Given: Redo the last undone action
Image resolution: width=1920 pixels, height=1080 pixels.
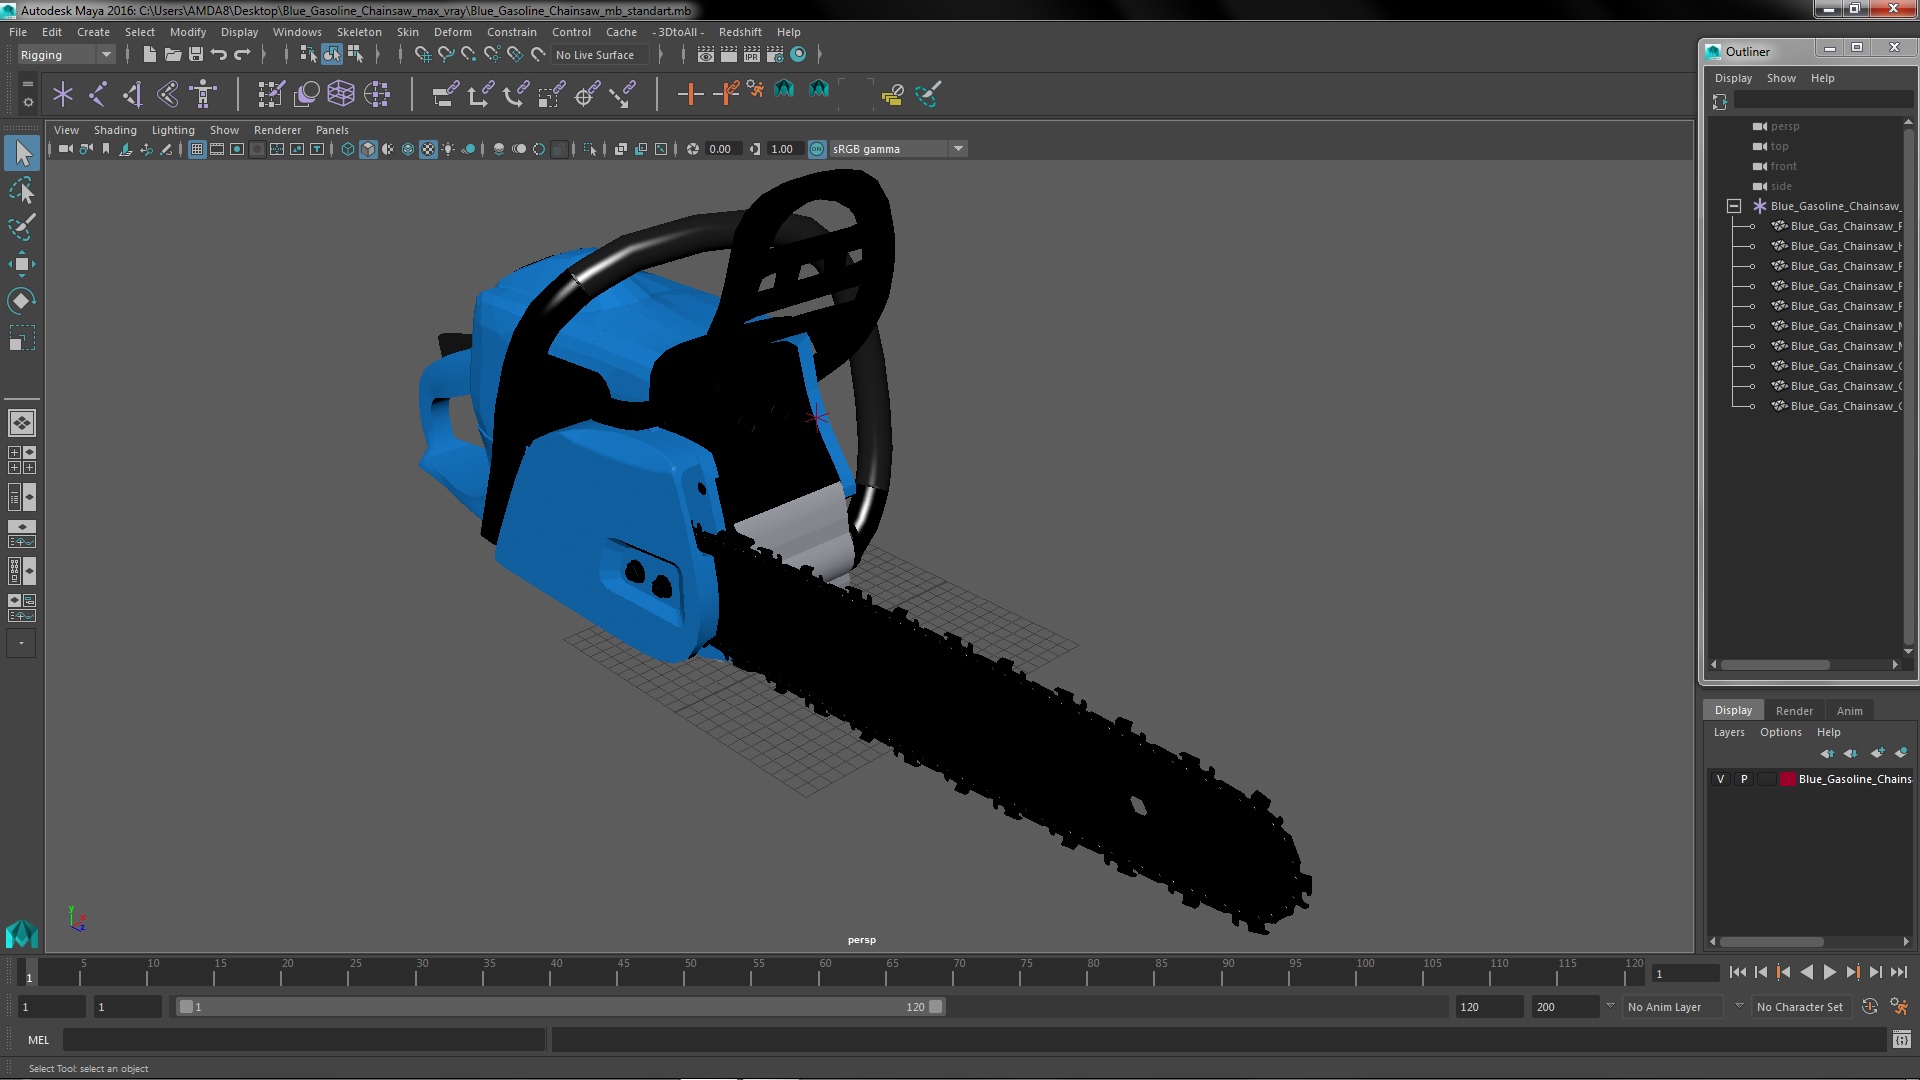Looking at the screenshot, I should coord(242,55).
